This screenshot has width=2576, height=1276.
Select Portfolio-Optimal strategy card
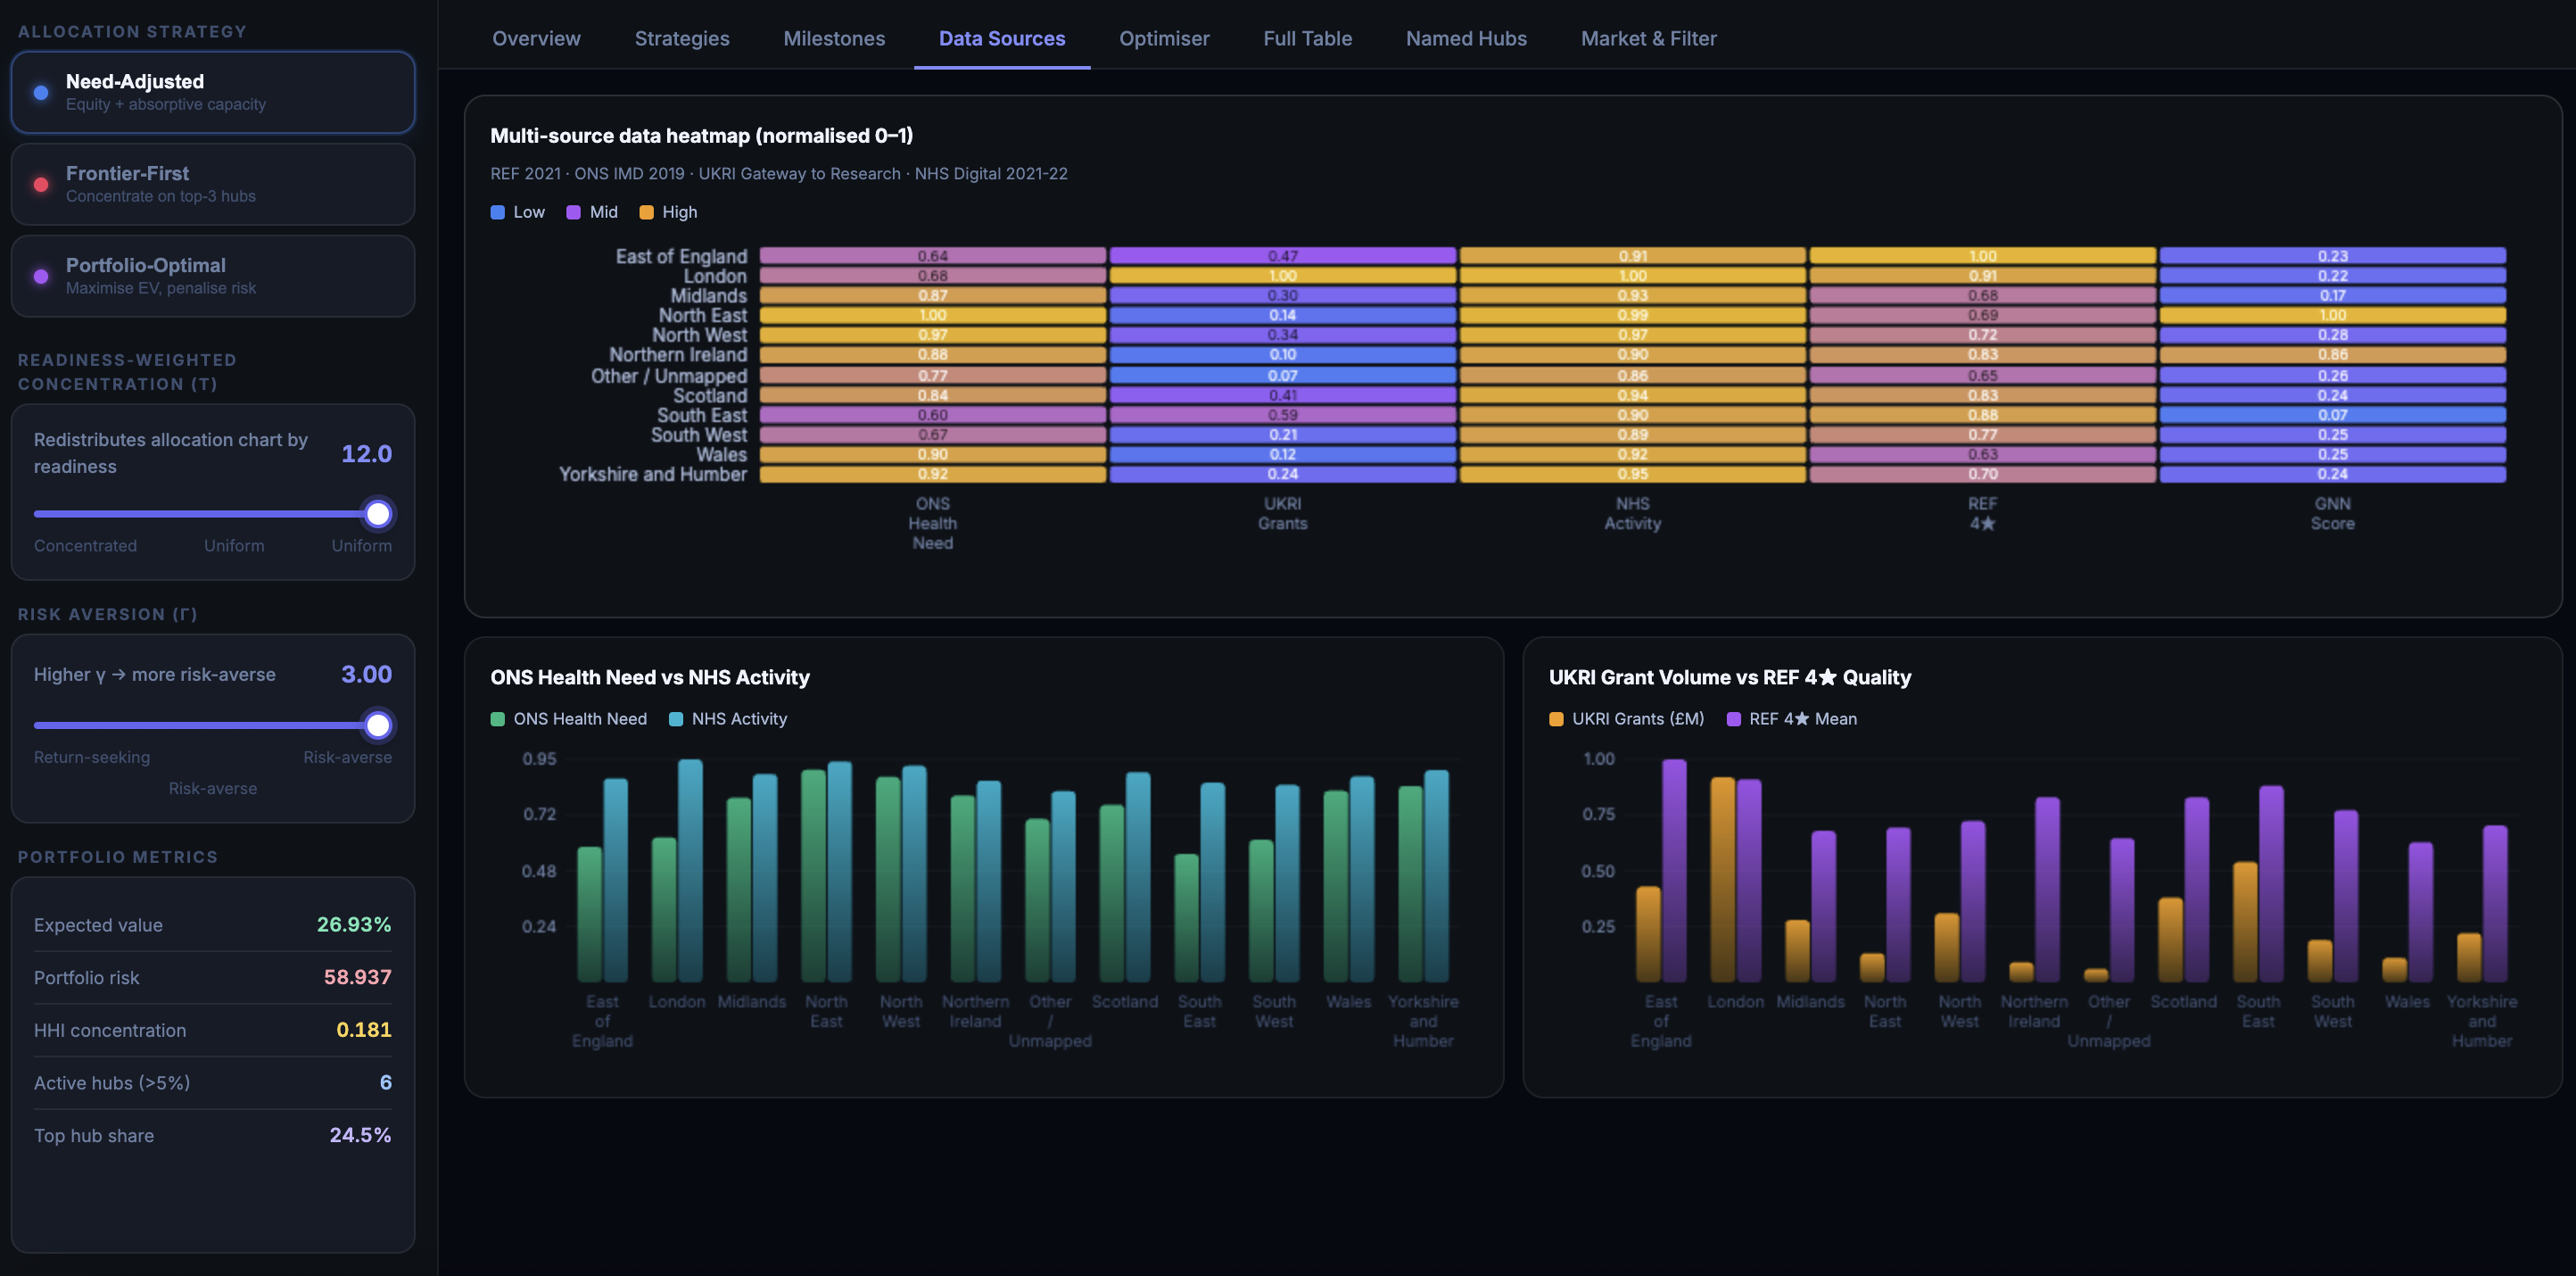tap(212, 276)
